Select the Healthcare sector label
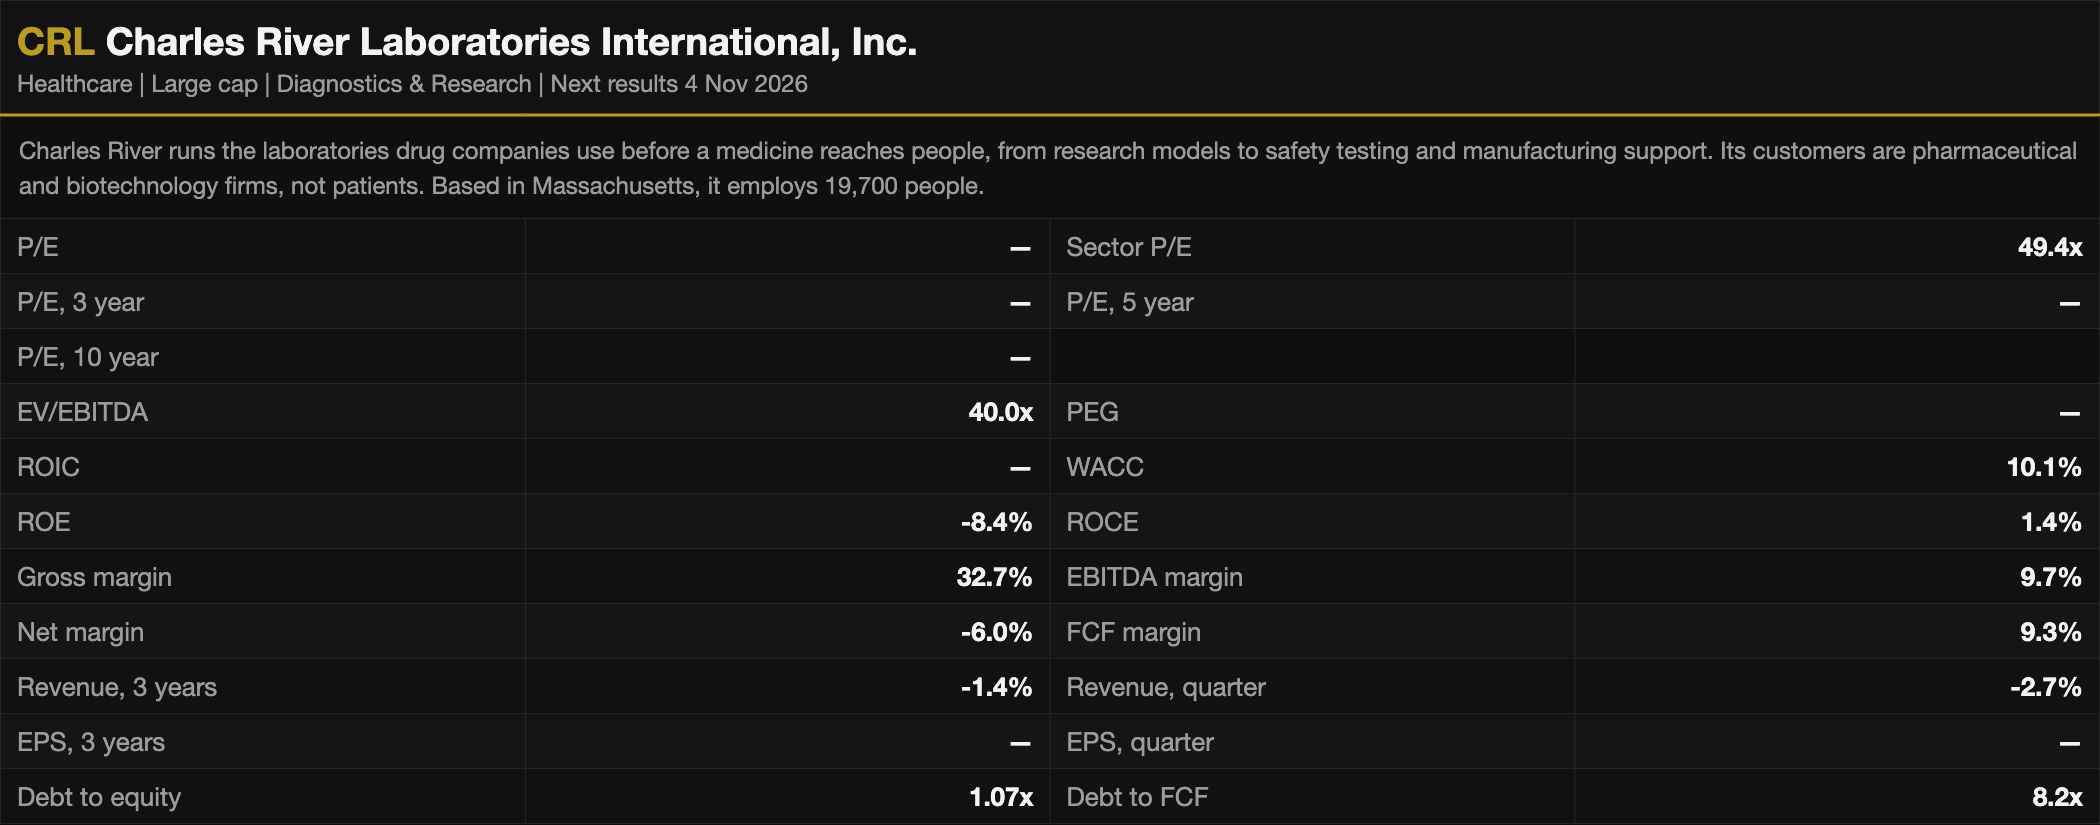 click(75, 84)
